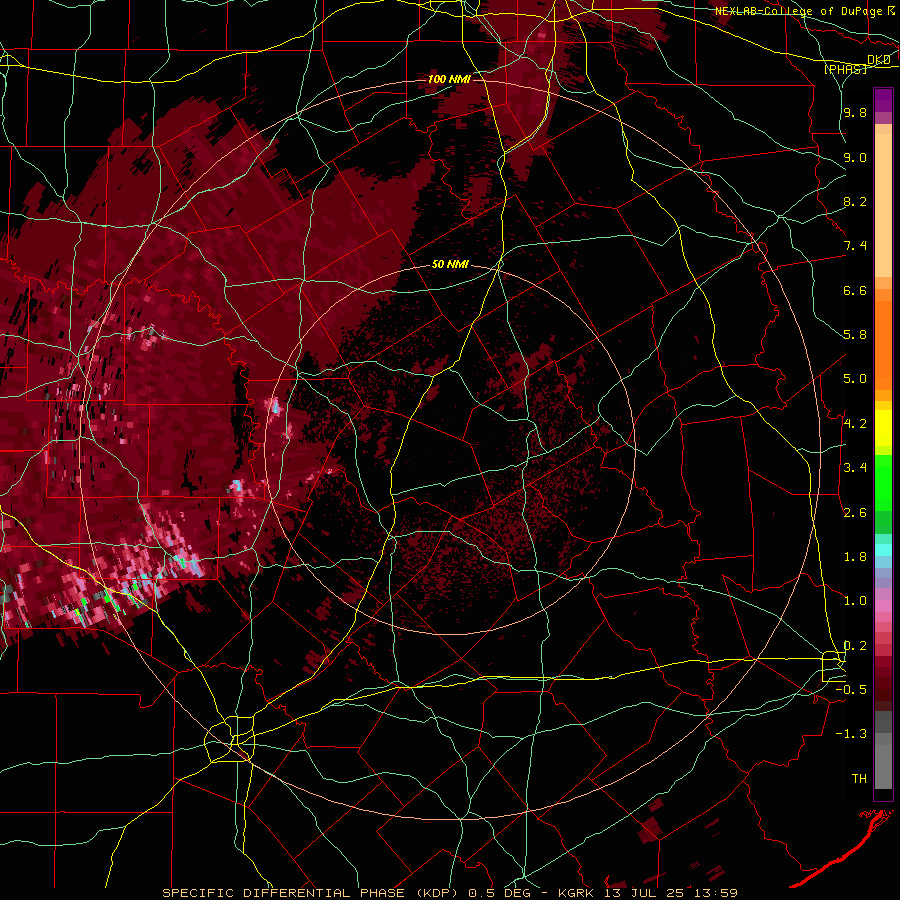Click the TH threshold label

click(859, 778)
